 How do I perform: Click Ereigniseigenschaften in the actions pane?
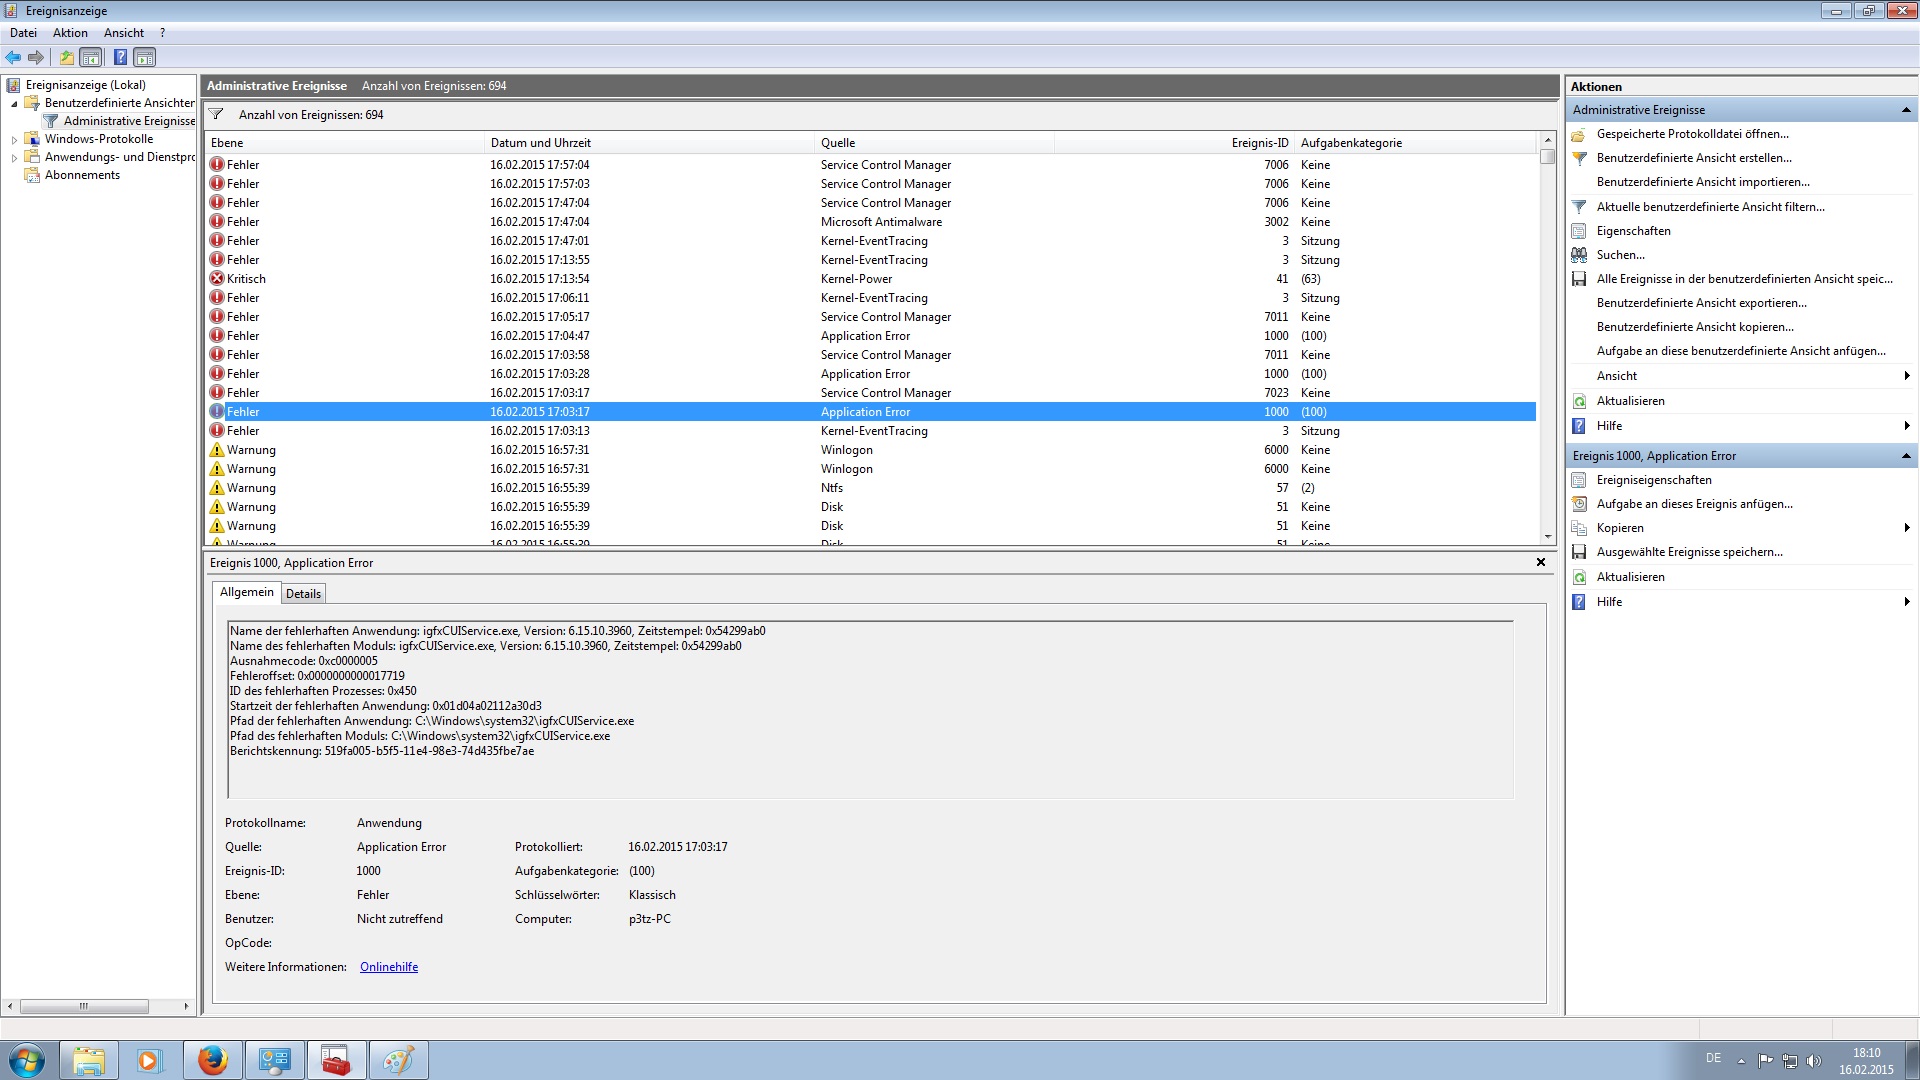[1653, 480]
